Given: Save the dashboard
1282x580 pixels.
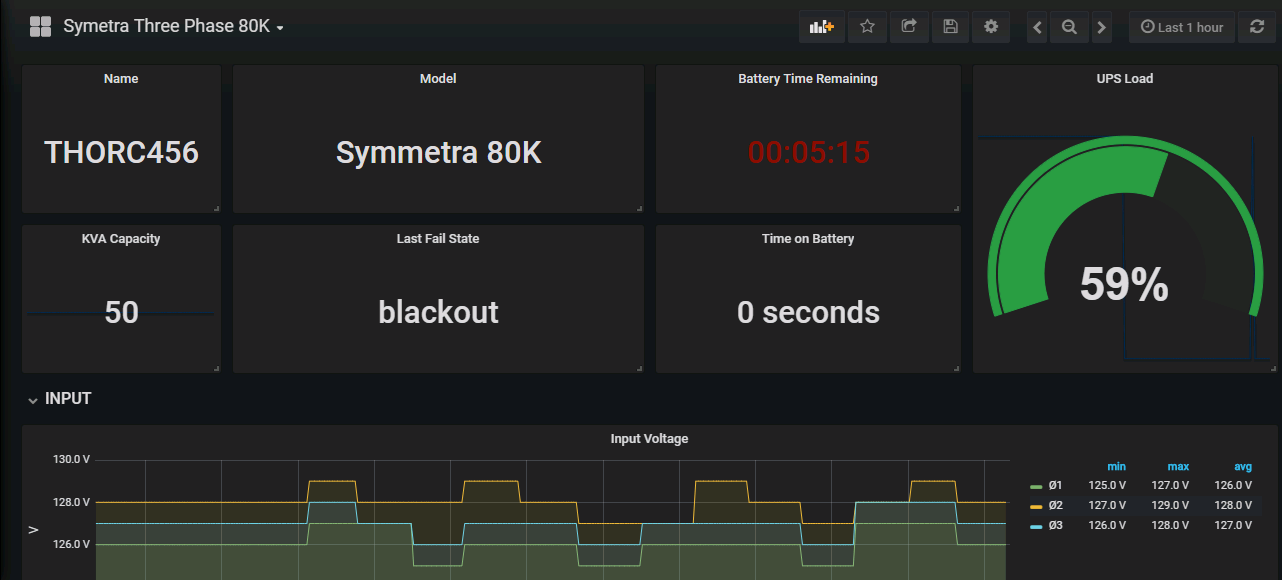Looking at the screenshot, I should 950,27.
